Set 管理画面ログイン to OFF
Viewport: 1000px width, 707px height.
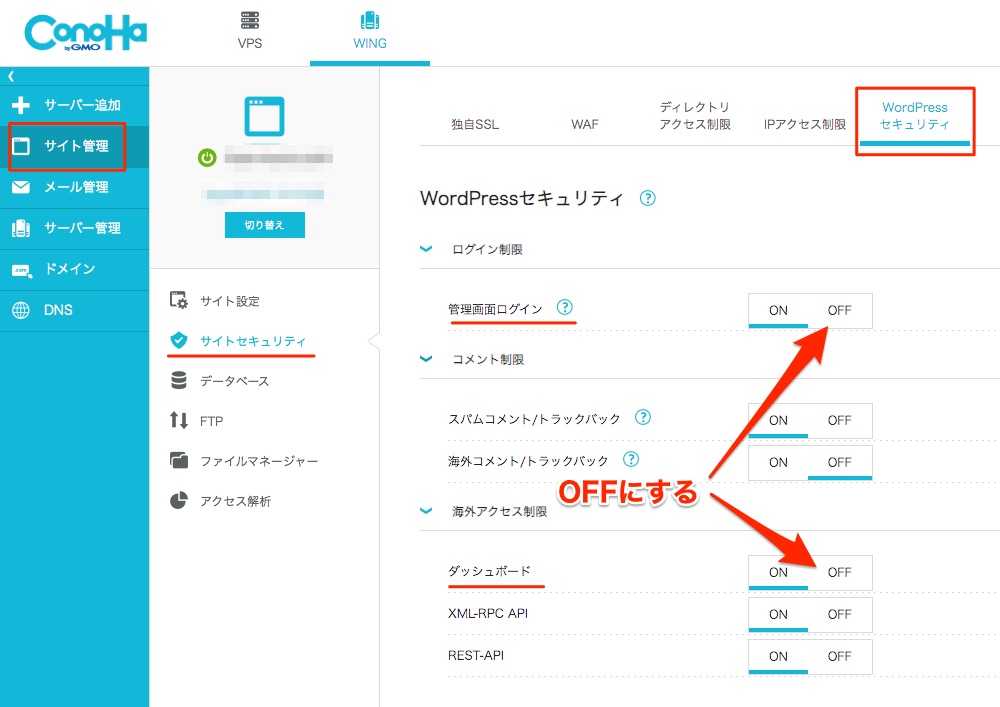tap(839, 310)
